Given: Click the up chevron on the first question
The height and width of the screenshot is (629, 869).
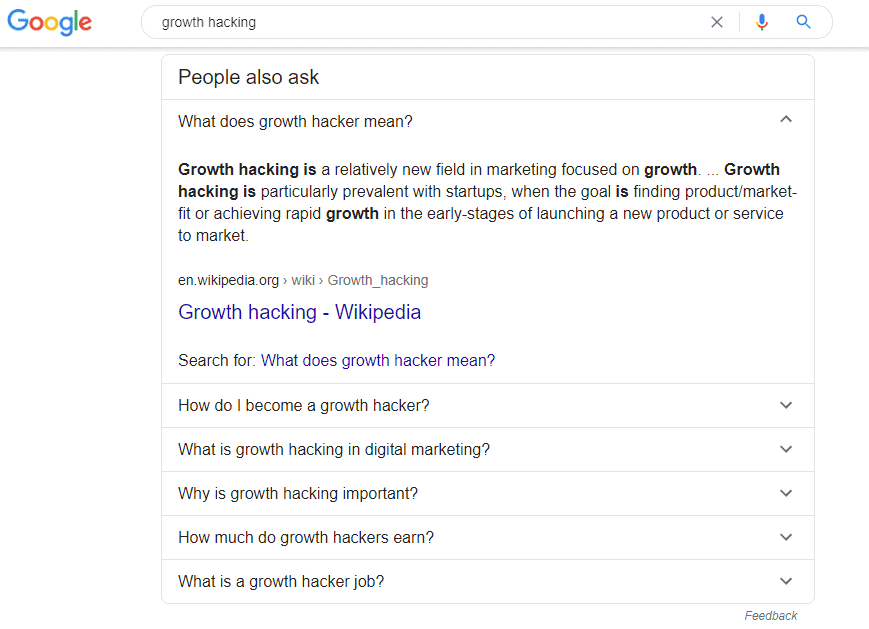Looking at the screenshot, I should tap(786, 120).
